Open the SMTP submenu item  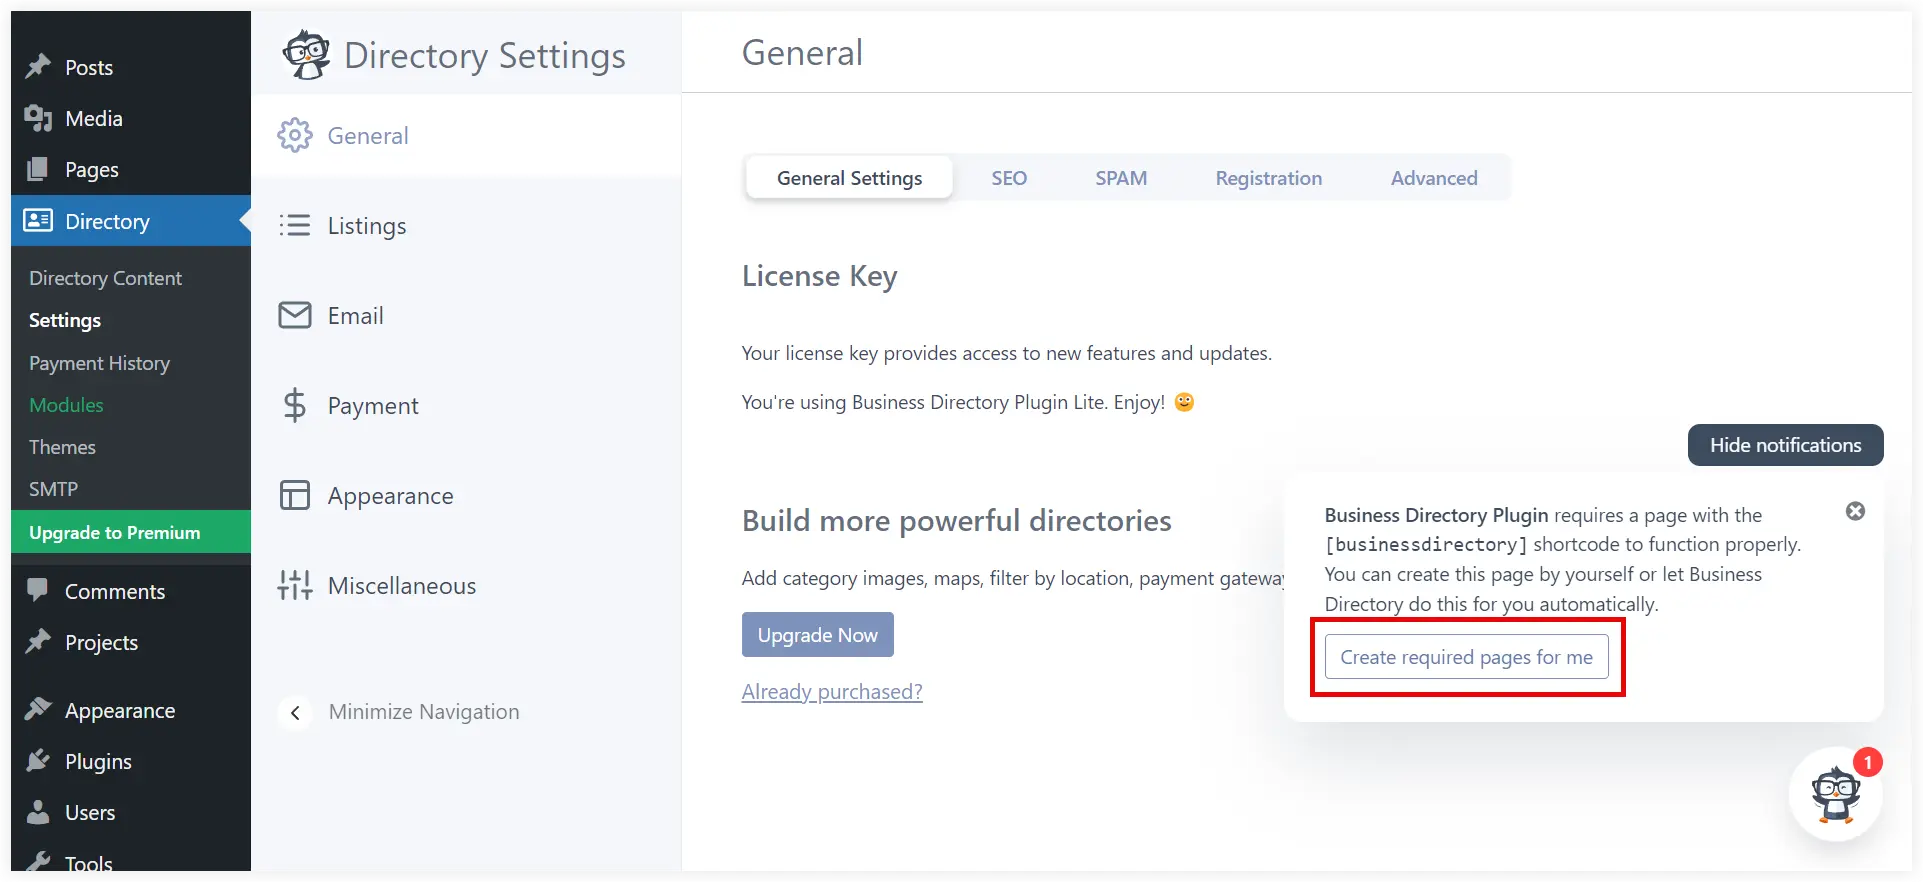pyautogui.click(x=53, y=489)
